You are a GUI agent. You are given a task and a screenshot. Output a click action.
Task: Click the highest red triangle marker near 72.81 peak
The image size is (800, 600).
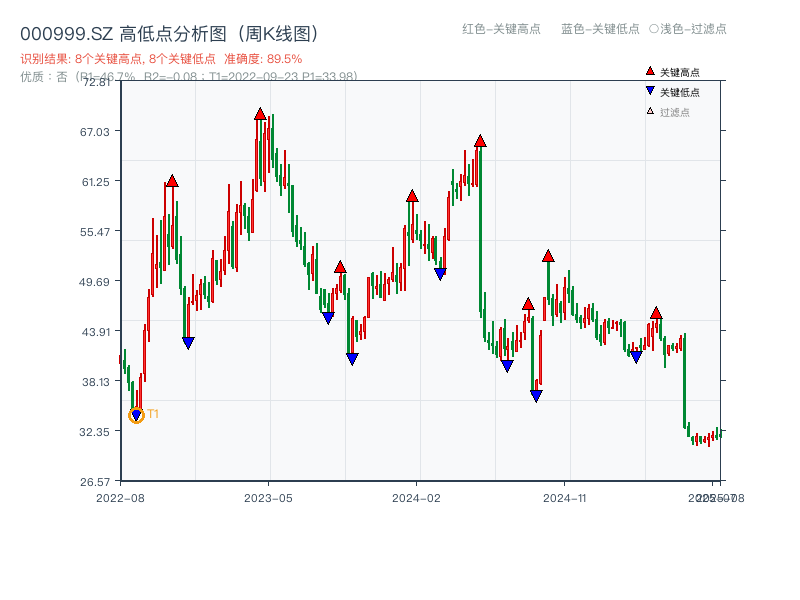click(x=261, y=114)
